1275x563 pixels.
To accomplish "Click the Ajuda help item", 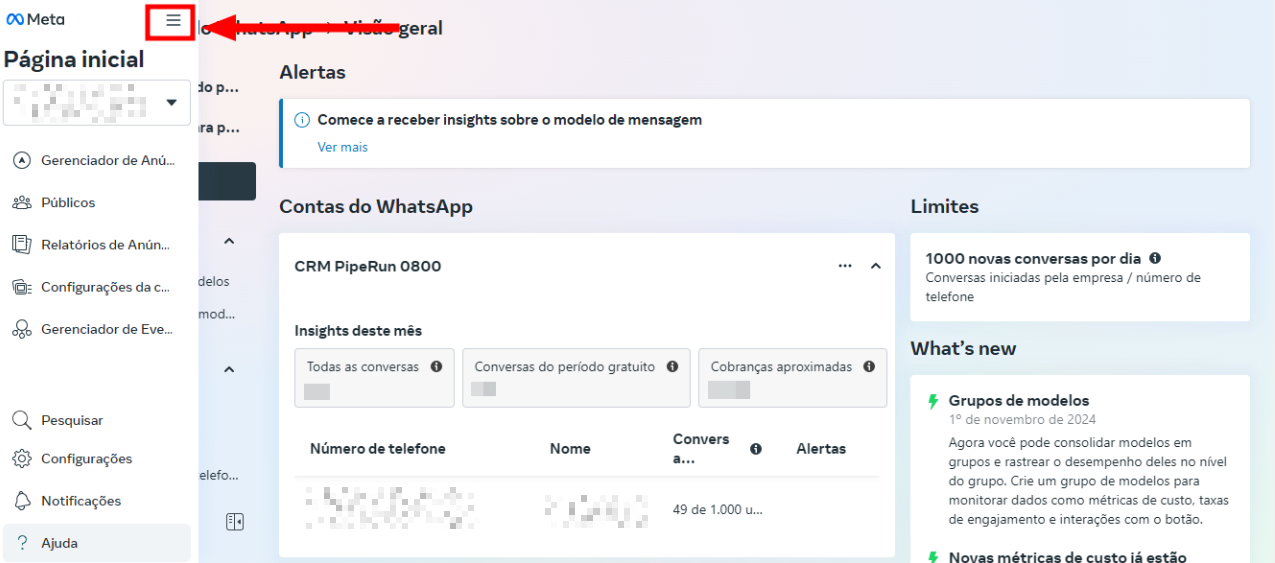I will (60, 543).
